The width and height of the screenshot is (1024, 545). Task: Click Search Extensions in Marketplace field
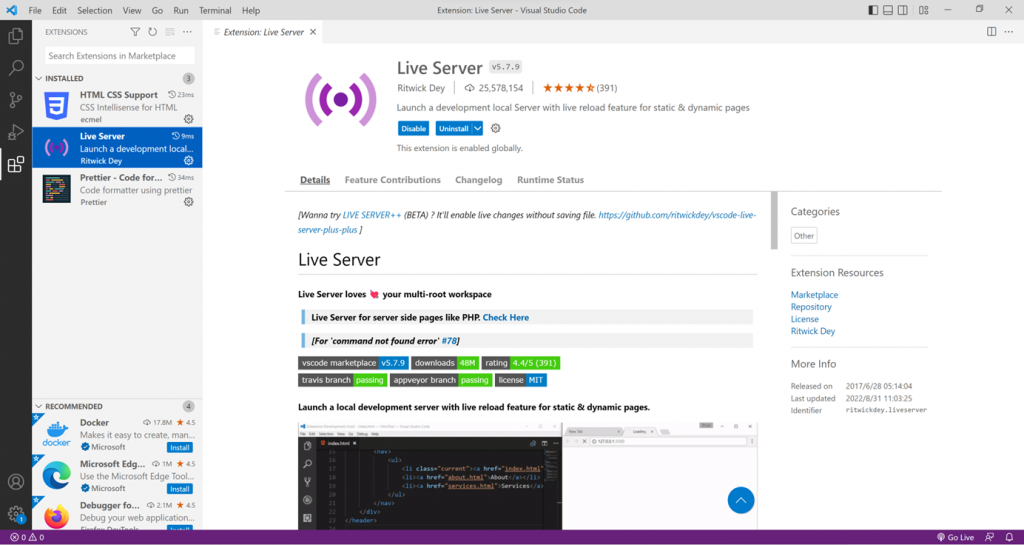[120, 55]
